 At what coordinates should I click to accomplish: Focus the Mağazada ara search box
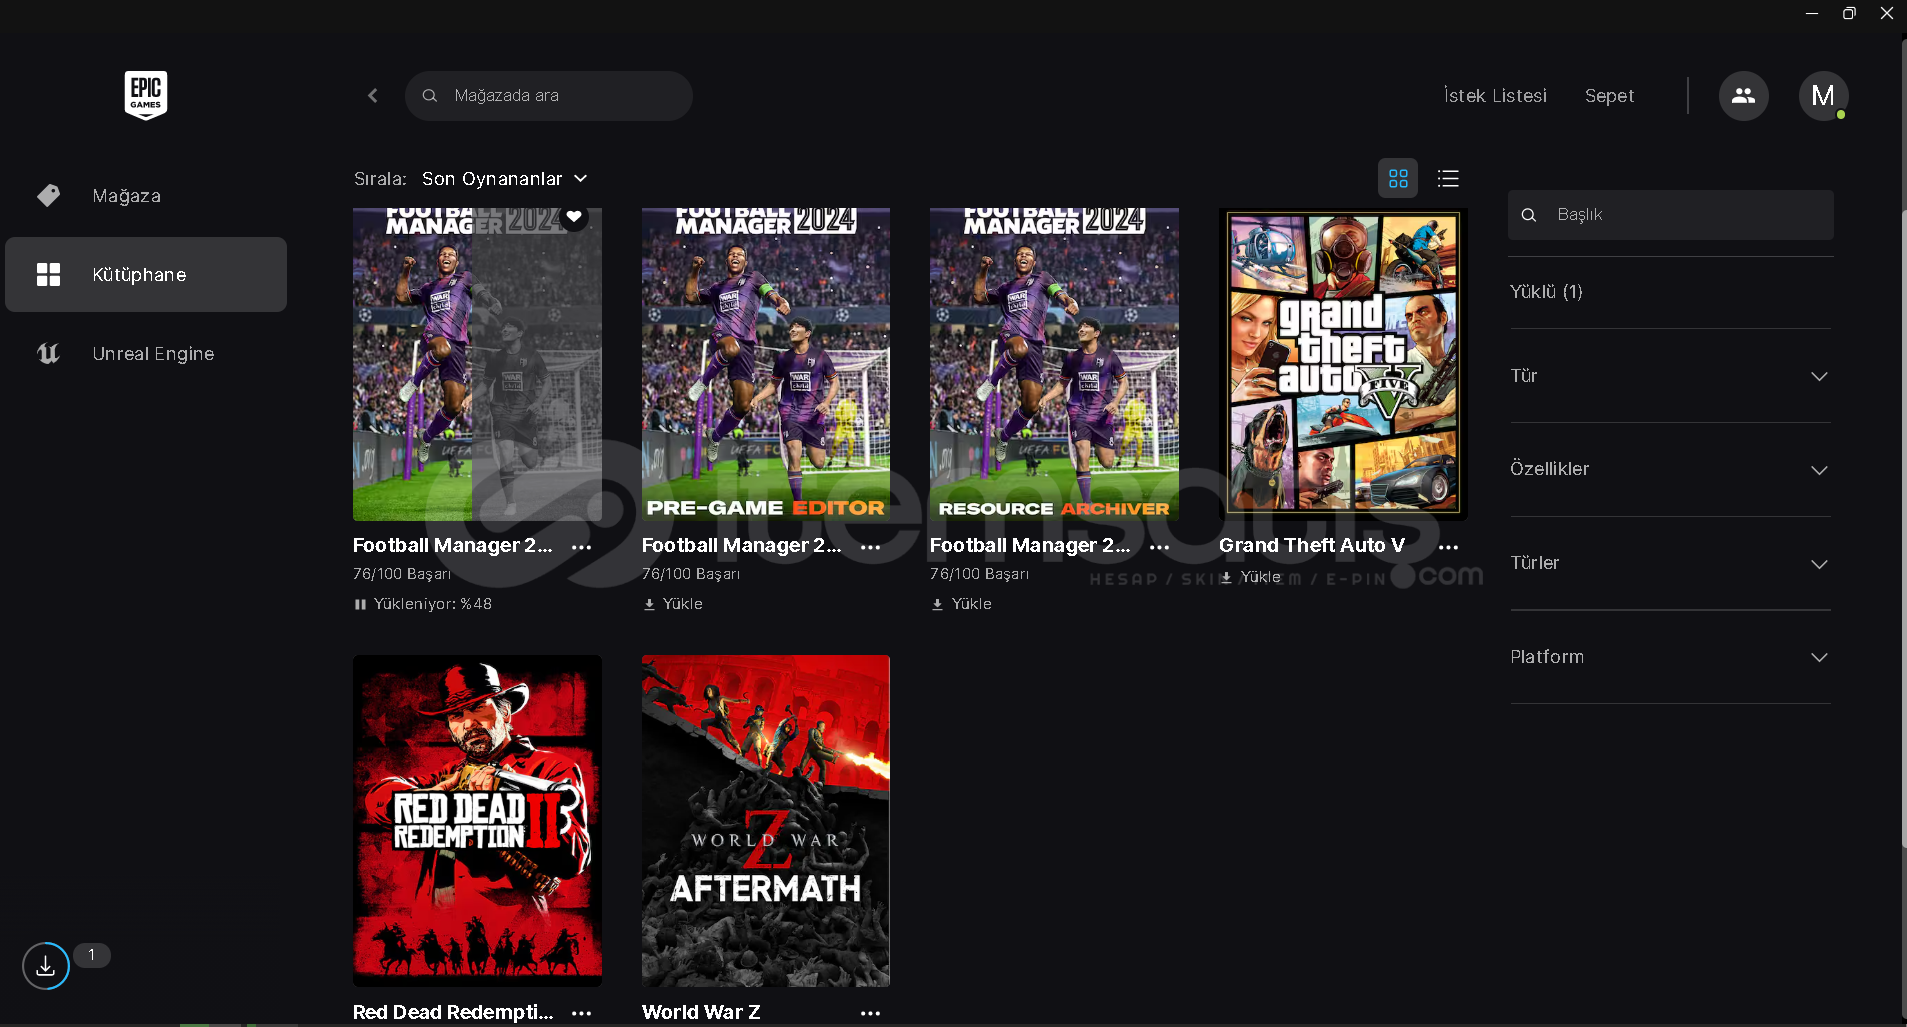click(549, 96)
